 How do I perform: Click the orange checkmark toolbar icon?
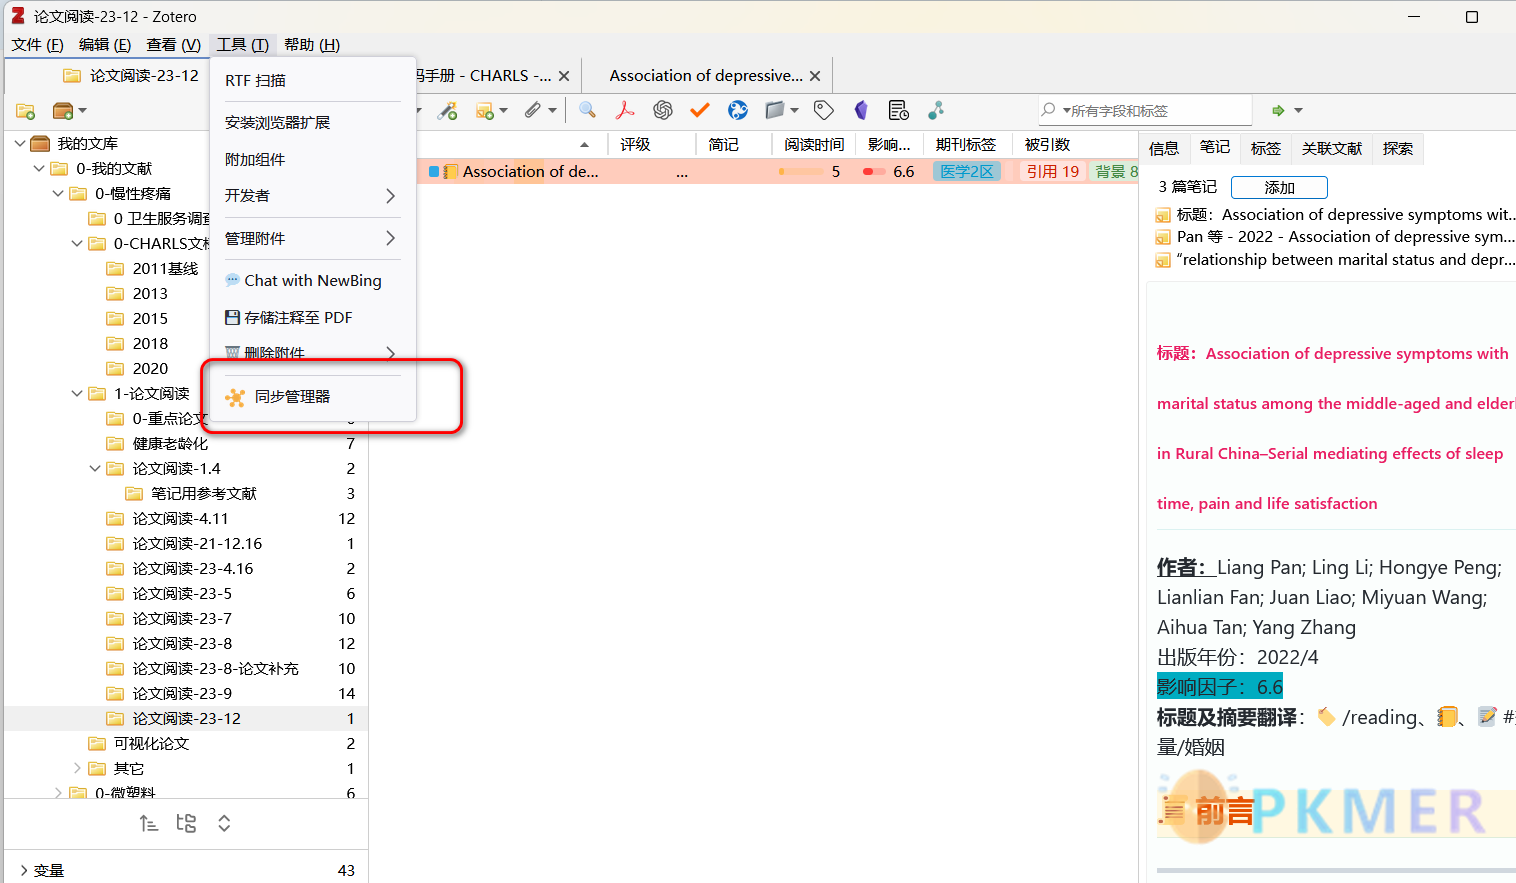tap(700, 110)
